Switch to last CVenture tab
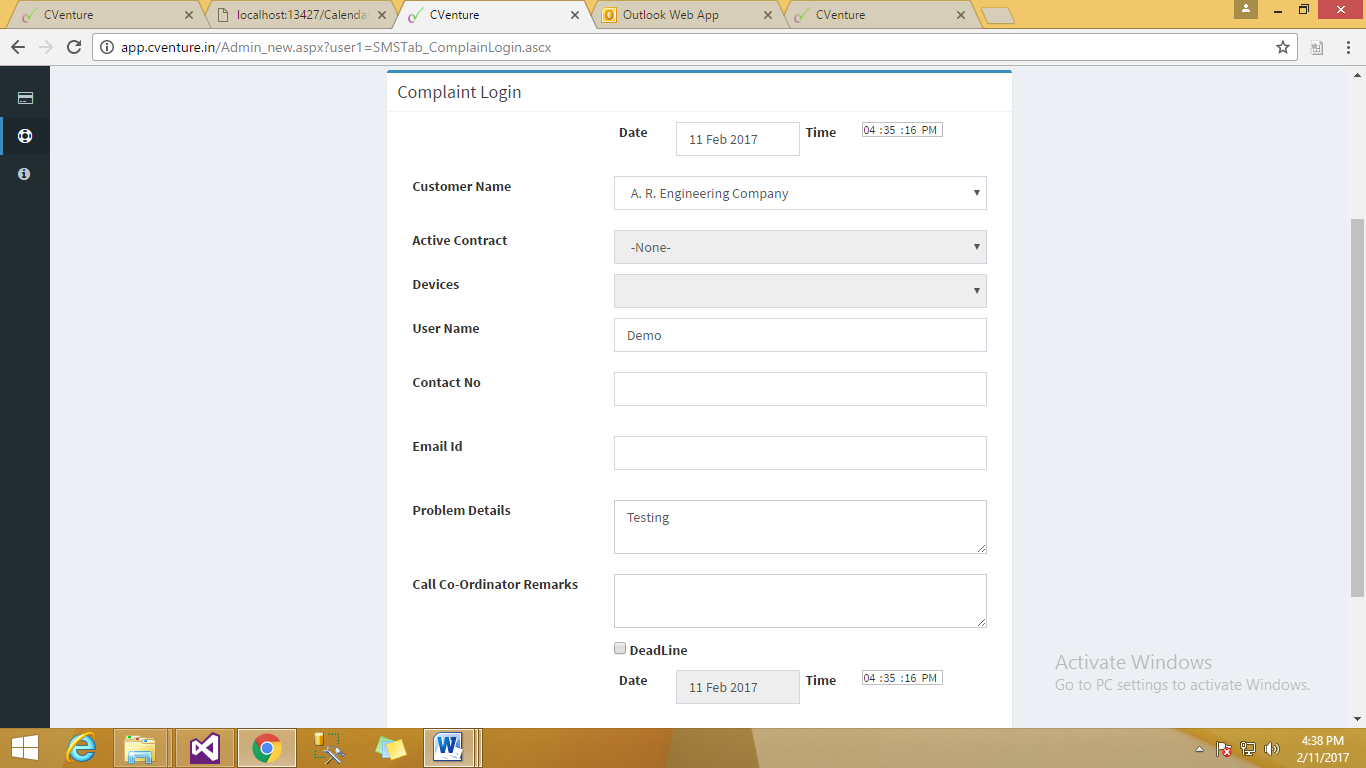Image resolution: width=1366 pixels, height=768 pixels. pos(879,15)
